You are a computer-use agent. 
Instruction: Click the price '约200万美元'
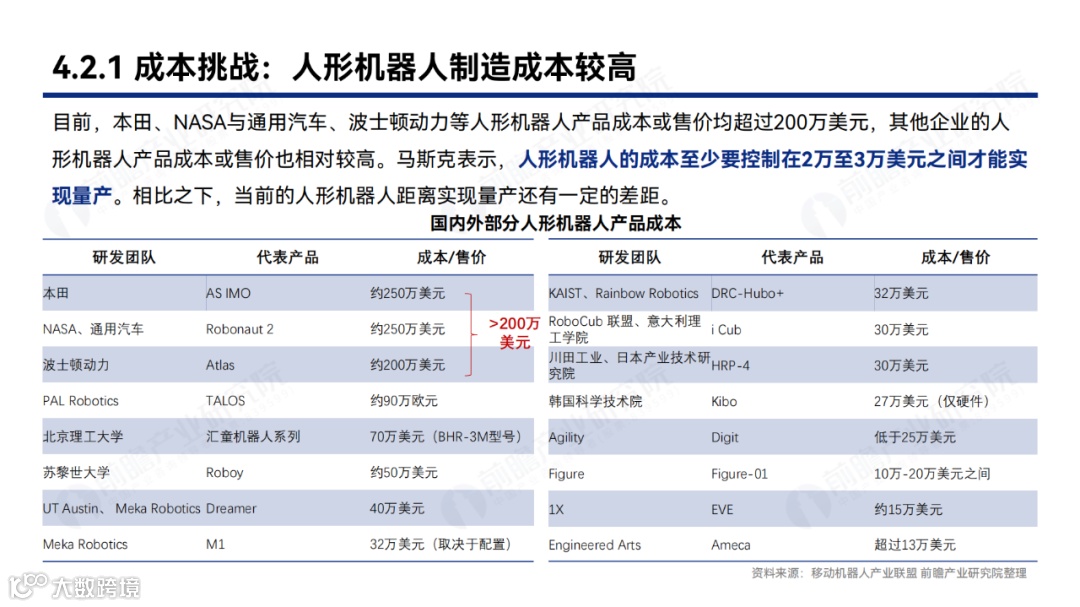[408, 365]
